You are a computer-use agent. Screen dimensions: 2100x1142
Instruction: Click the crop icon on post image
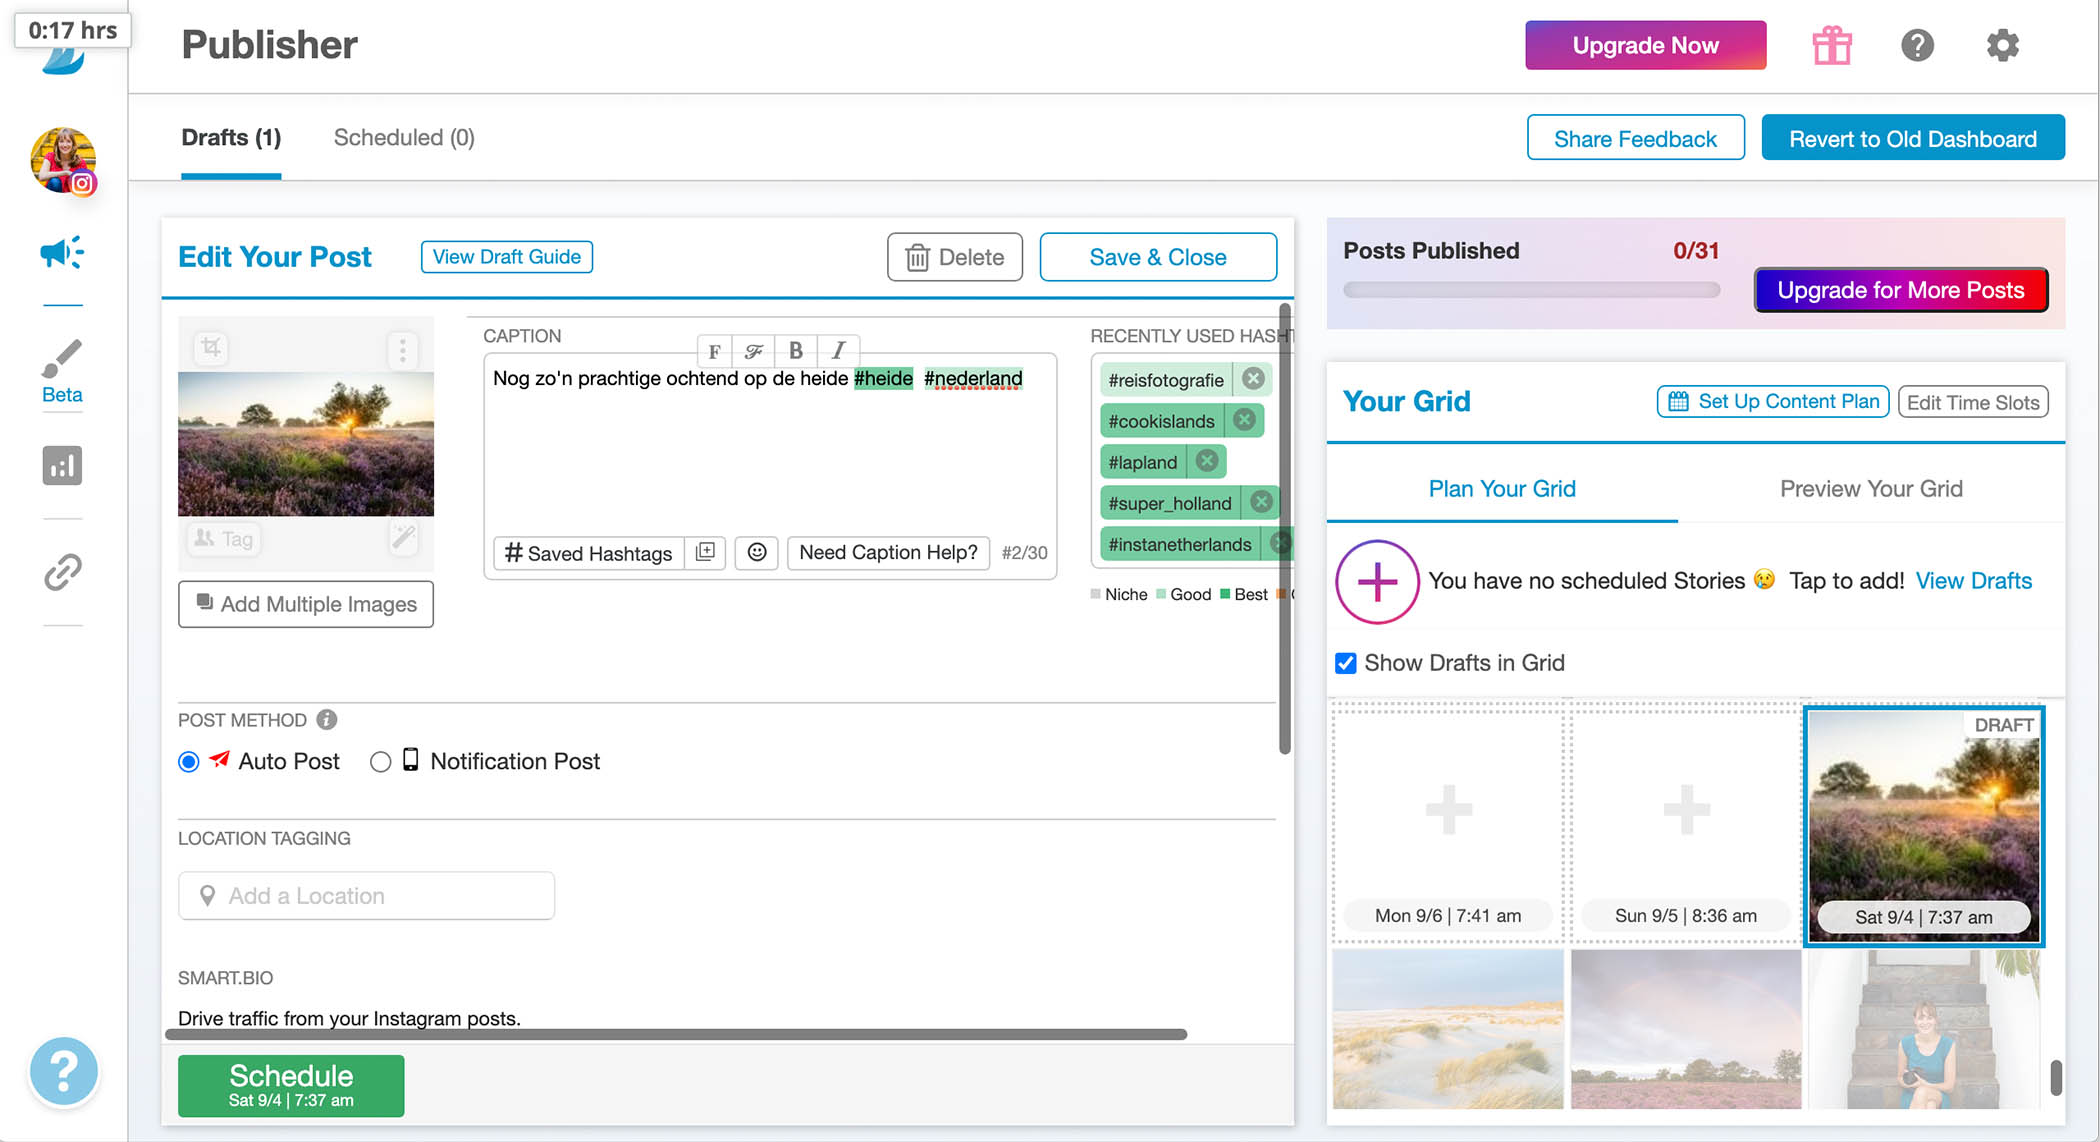(211, 348)
